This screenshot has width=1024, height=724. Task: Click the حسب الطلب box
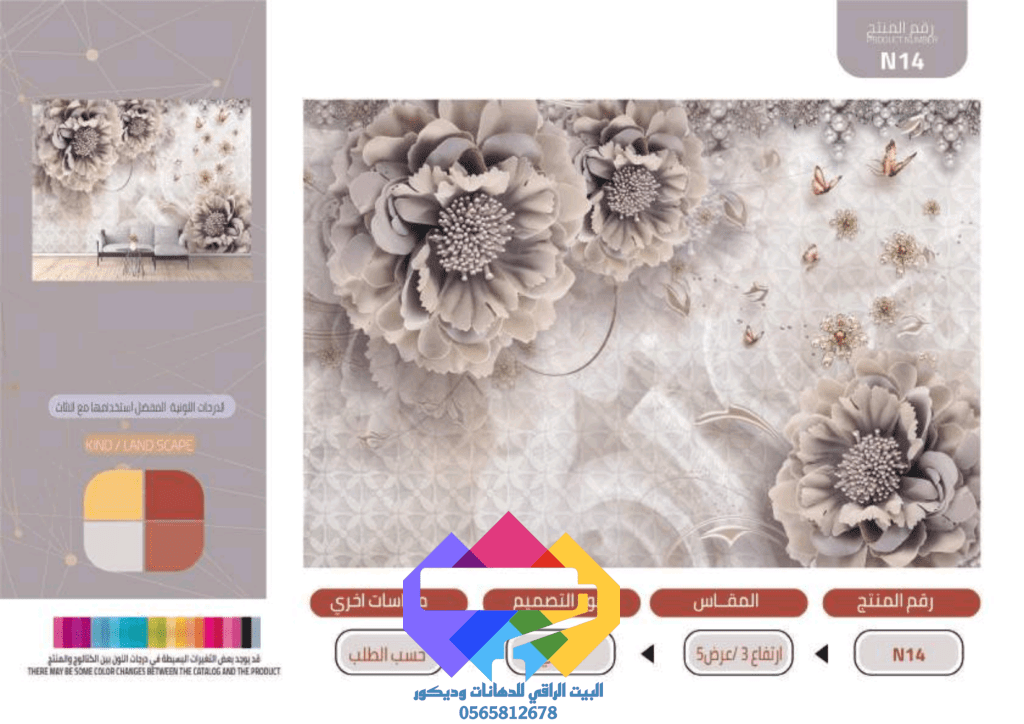coord(387,653)
